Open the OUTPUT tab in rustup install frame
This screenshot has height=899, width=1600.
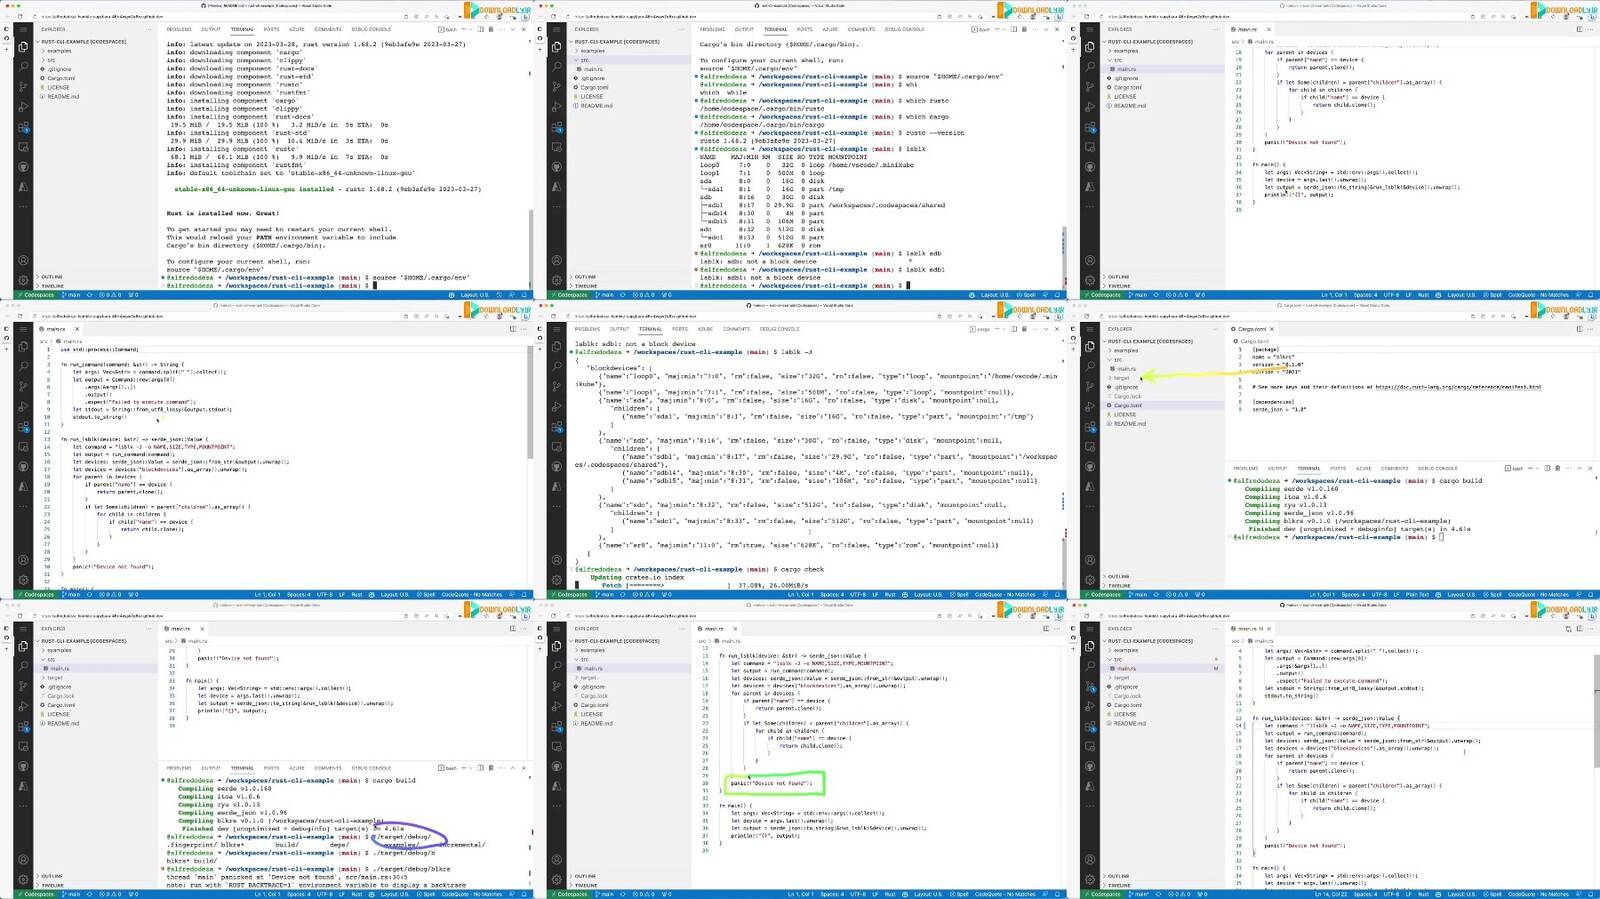211,29
